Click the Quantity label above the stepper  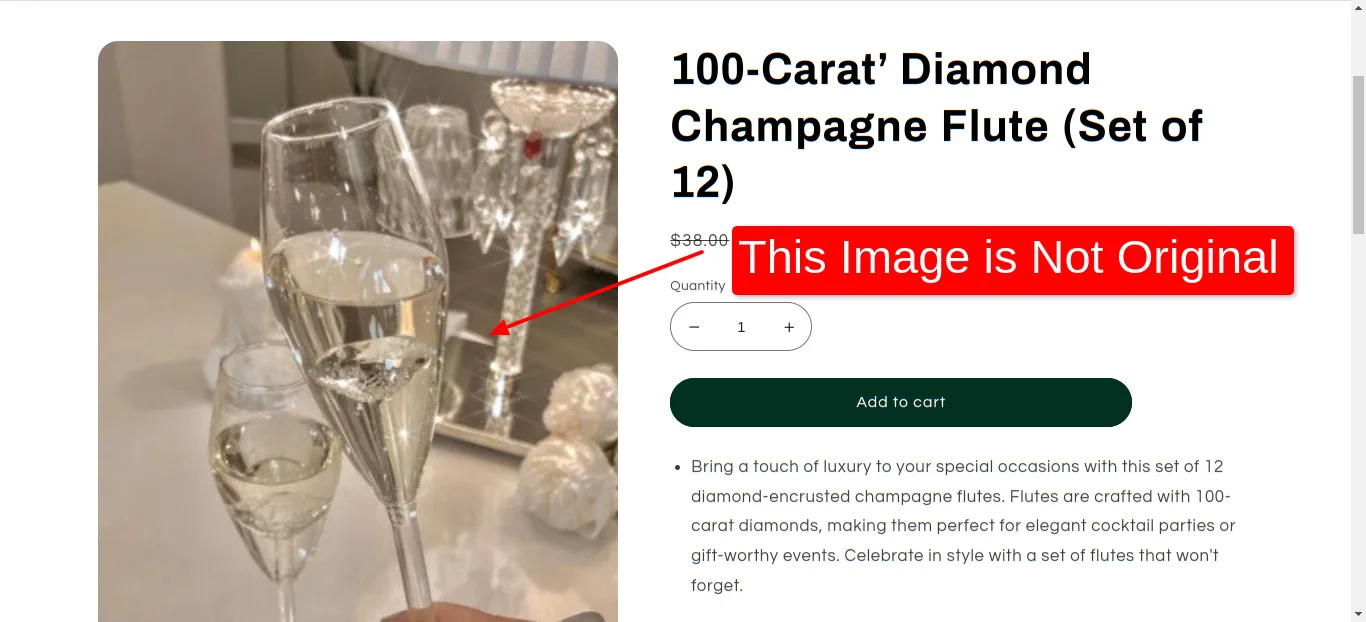point(698,285)
